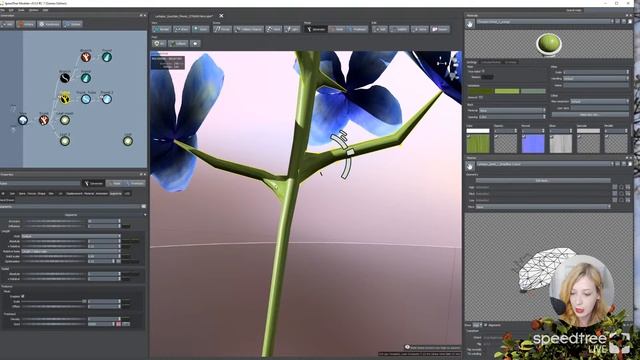Viewport: 640px width, 360px height.
Task: Switch to the Displacement properties tab
Action: (x=74, y=193)
